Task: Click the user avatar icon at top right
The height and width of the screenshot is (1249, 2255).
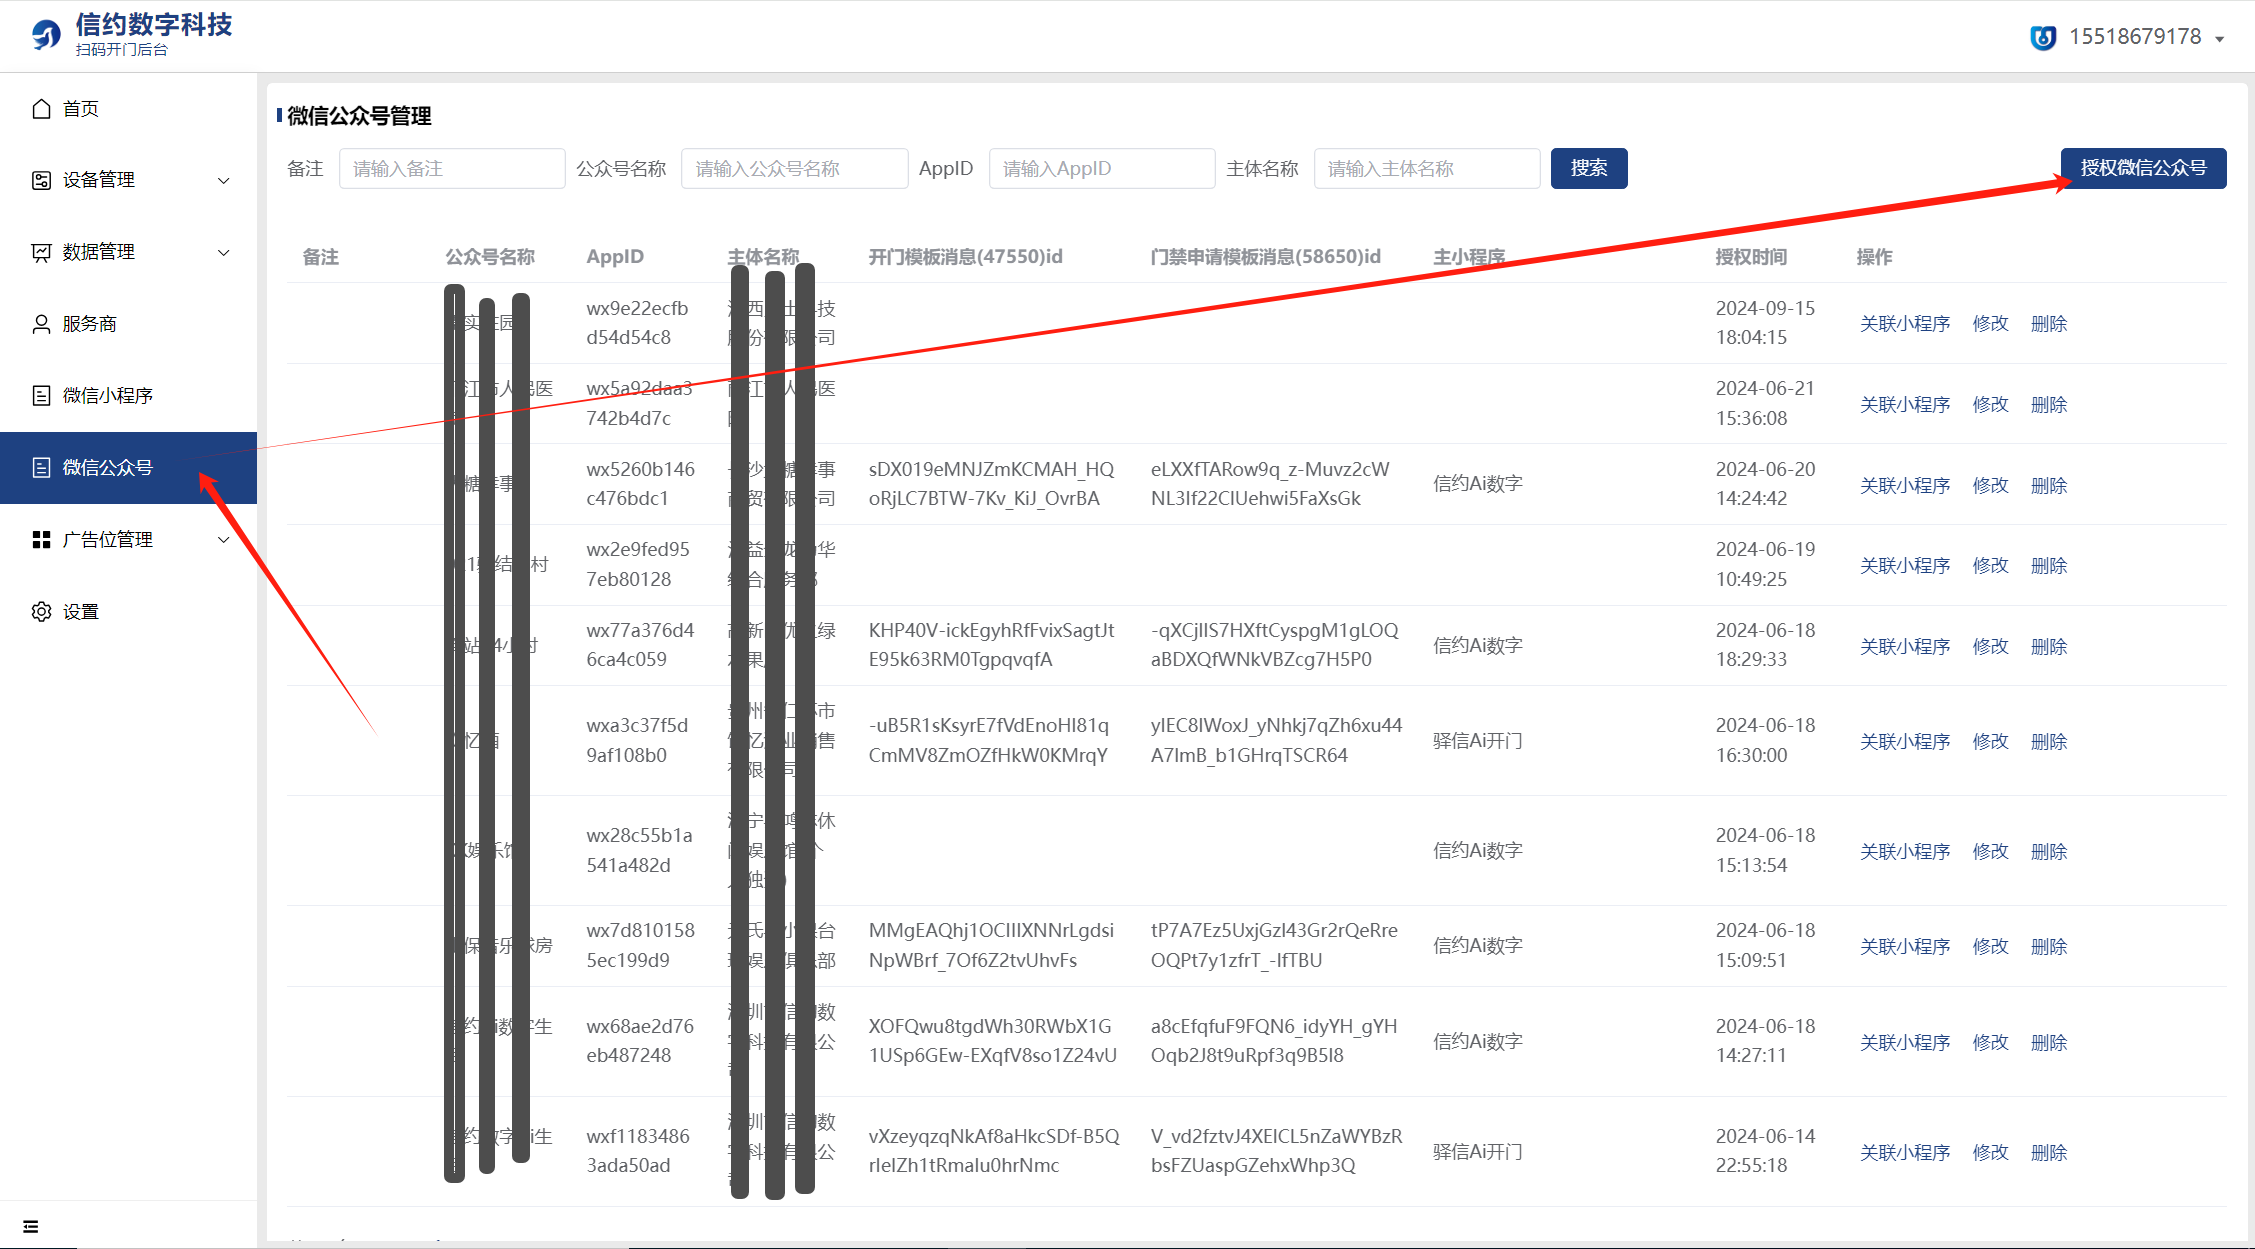Action: pos(2043,38)
